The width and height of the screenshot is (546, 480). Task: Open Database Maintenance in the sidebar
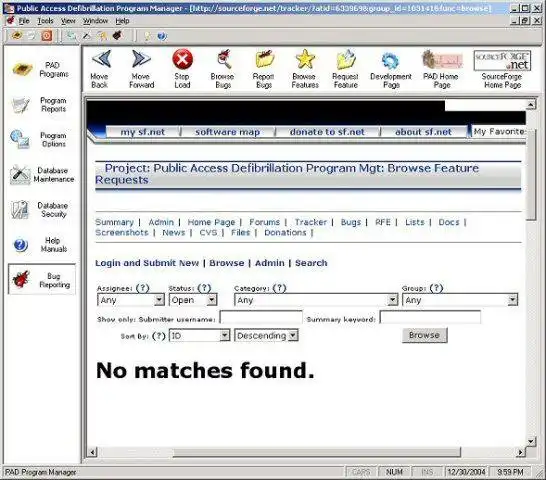(41, 175)
